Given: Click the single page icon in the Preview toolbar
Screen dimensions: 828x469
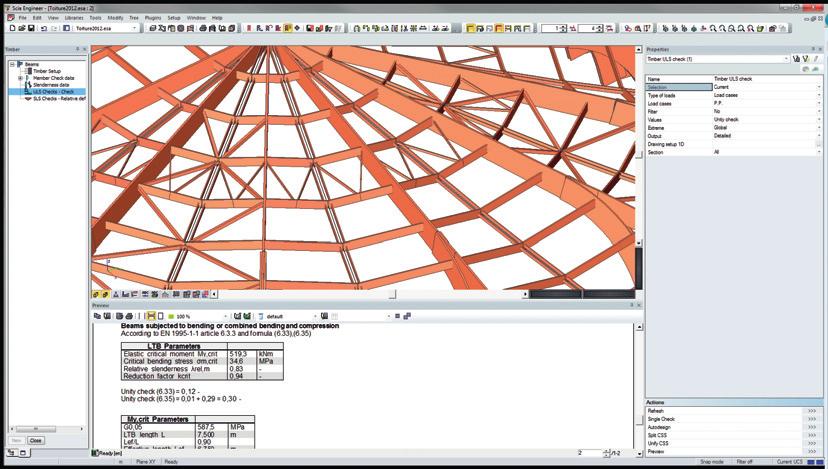Looking at the screenshot, I should pos(161,316).
